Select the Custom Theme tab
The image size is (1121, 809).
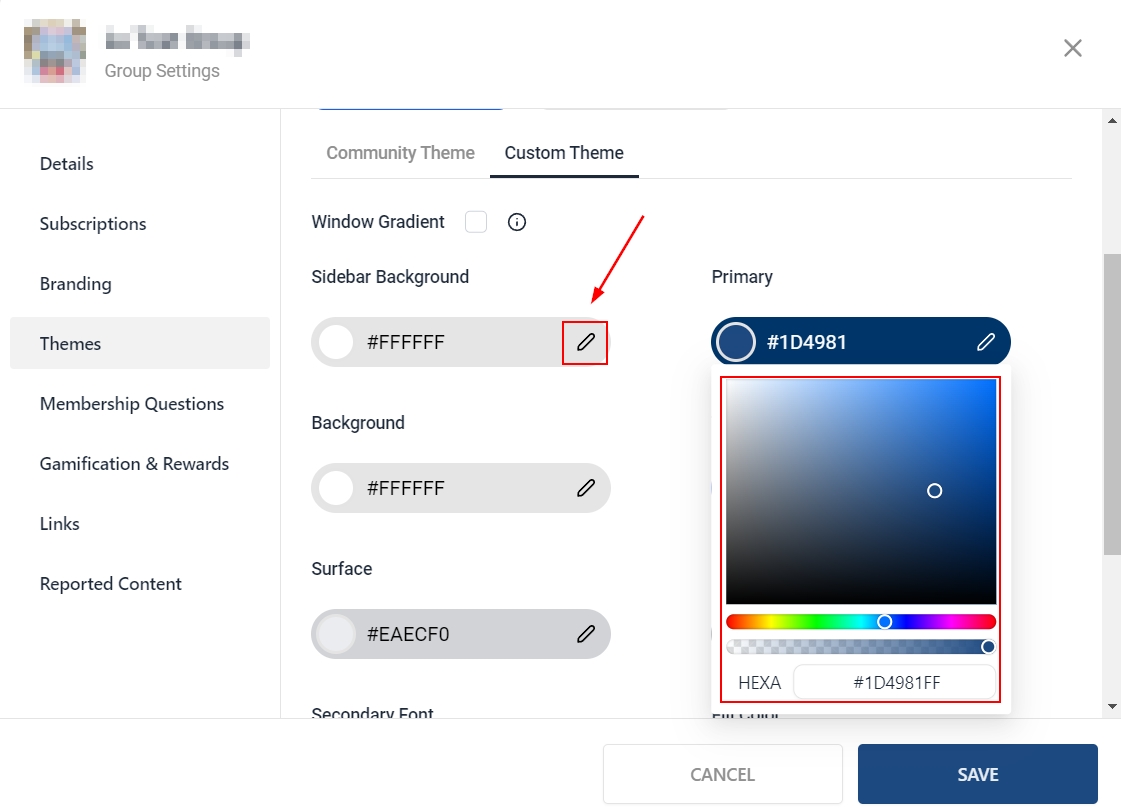[564, 153]
